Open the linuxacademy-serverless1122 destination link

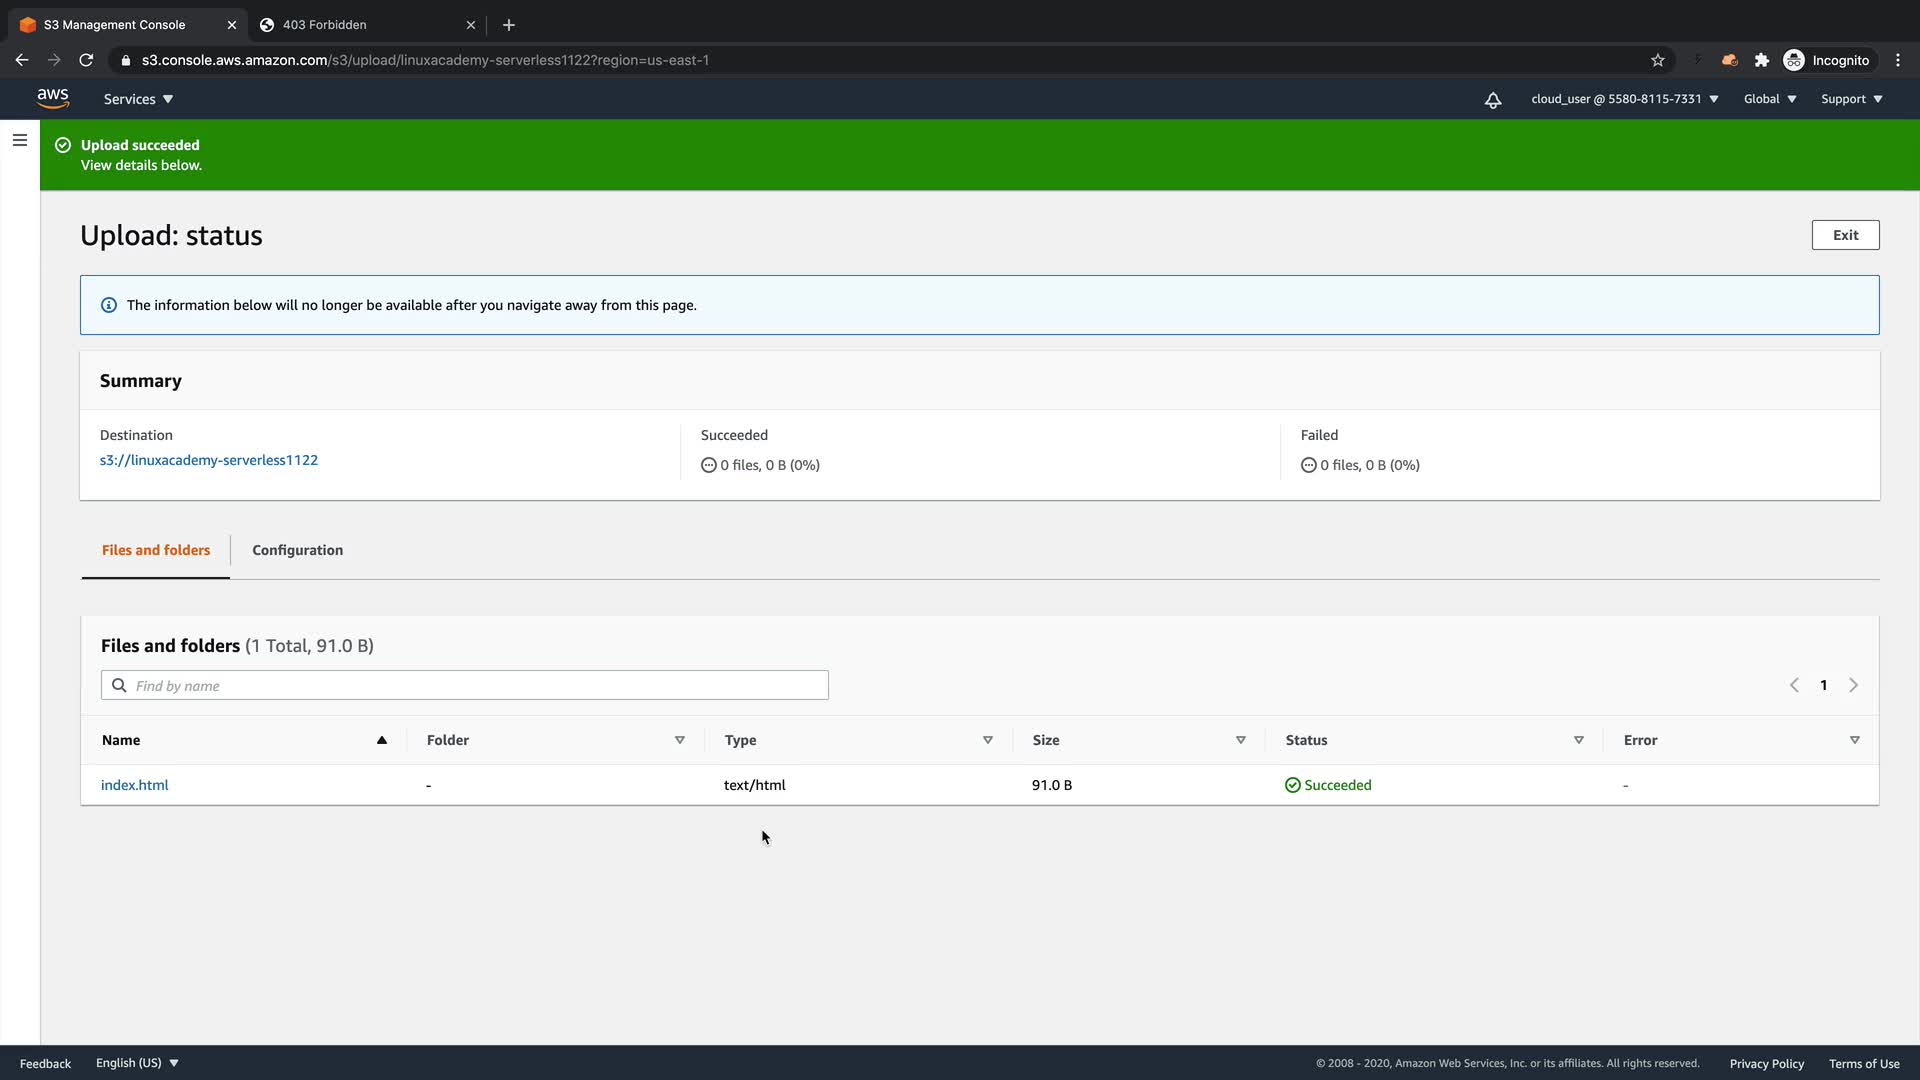(209, 460)
